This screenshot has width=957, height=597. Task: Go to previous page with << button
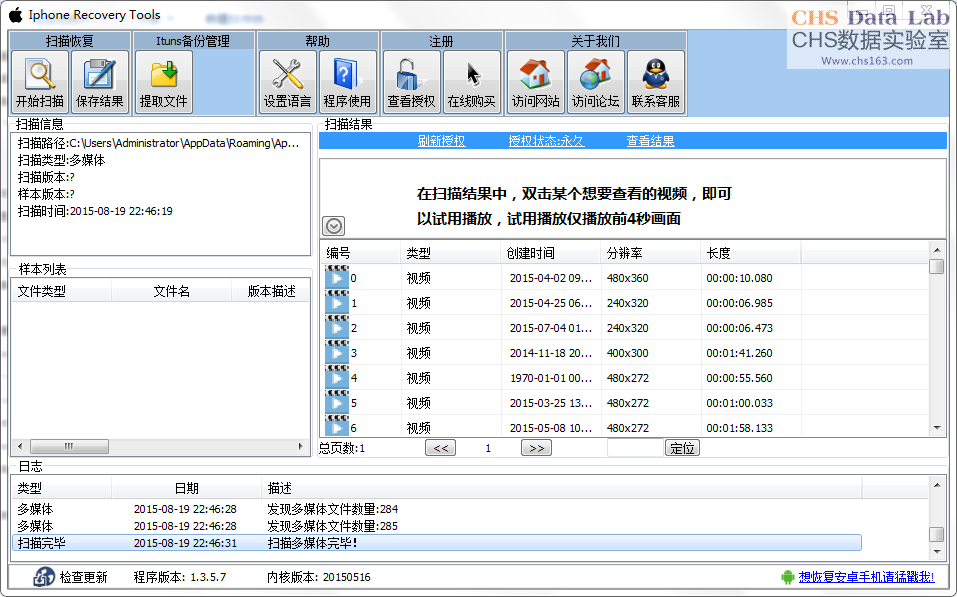[x=441, y=448]
